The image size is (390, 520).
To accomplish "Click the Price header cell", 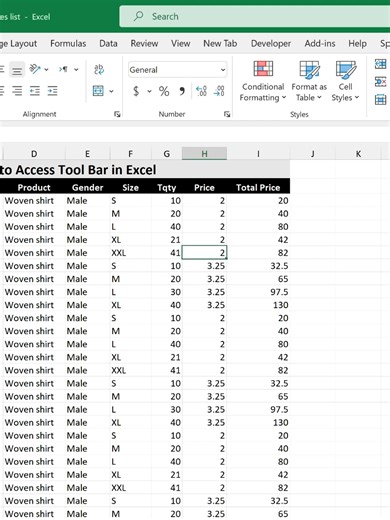I will pyautogui.click(x=204, y=187).
